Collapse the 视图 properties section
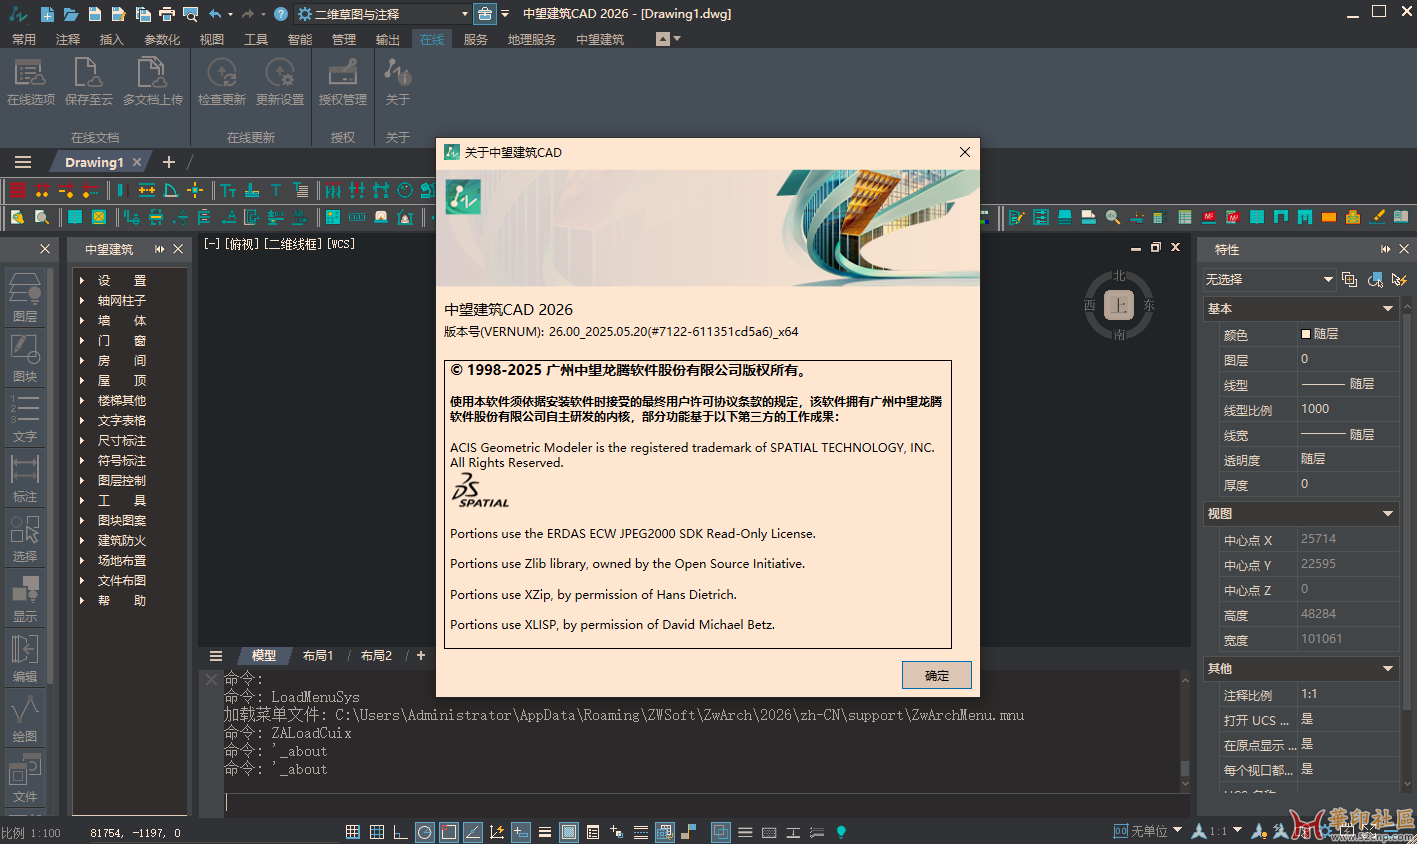 click(x=1388, y=514)
